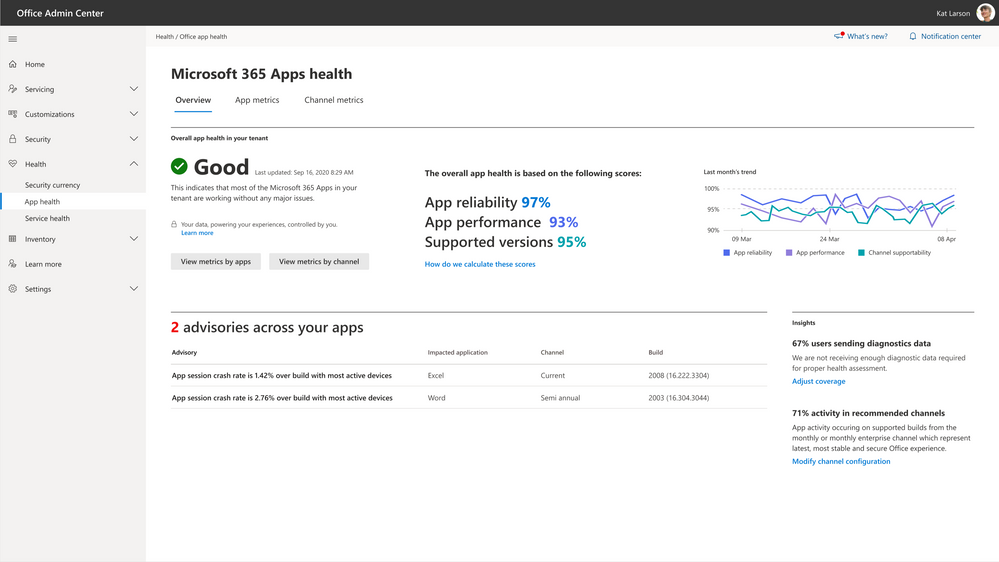Expand the Inventory section chevron

(134, 238)
